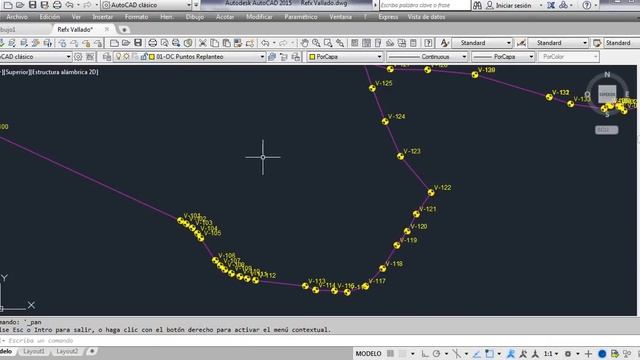640x360 pixels.
Task: Click the Help question mark toolbar icon
Action: tap(428, 43)
